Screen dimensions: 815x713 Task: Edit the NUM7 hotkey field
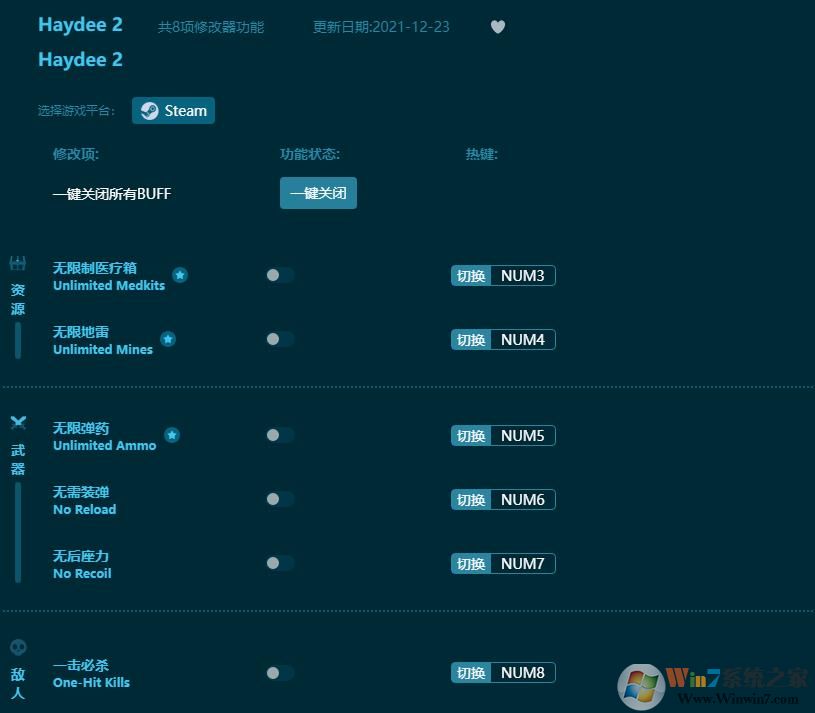click(523, 564)
